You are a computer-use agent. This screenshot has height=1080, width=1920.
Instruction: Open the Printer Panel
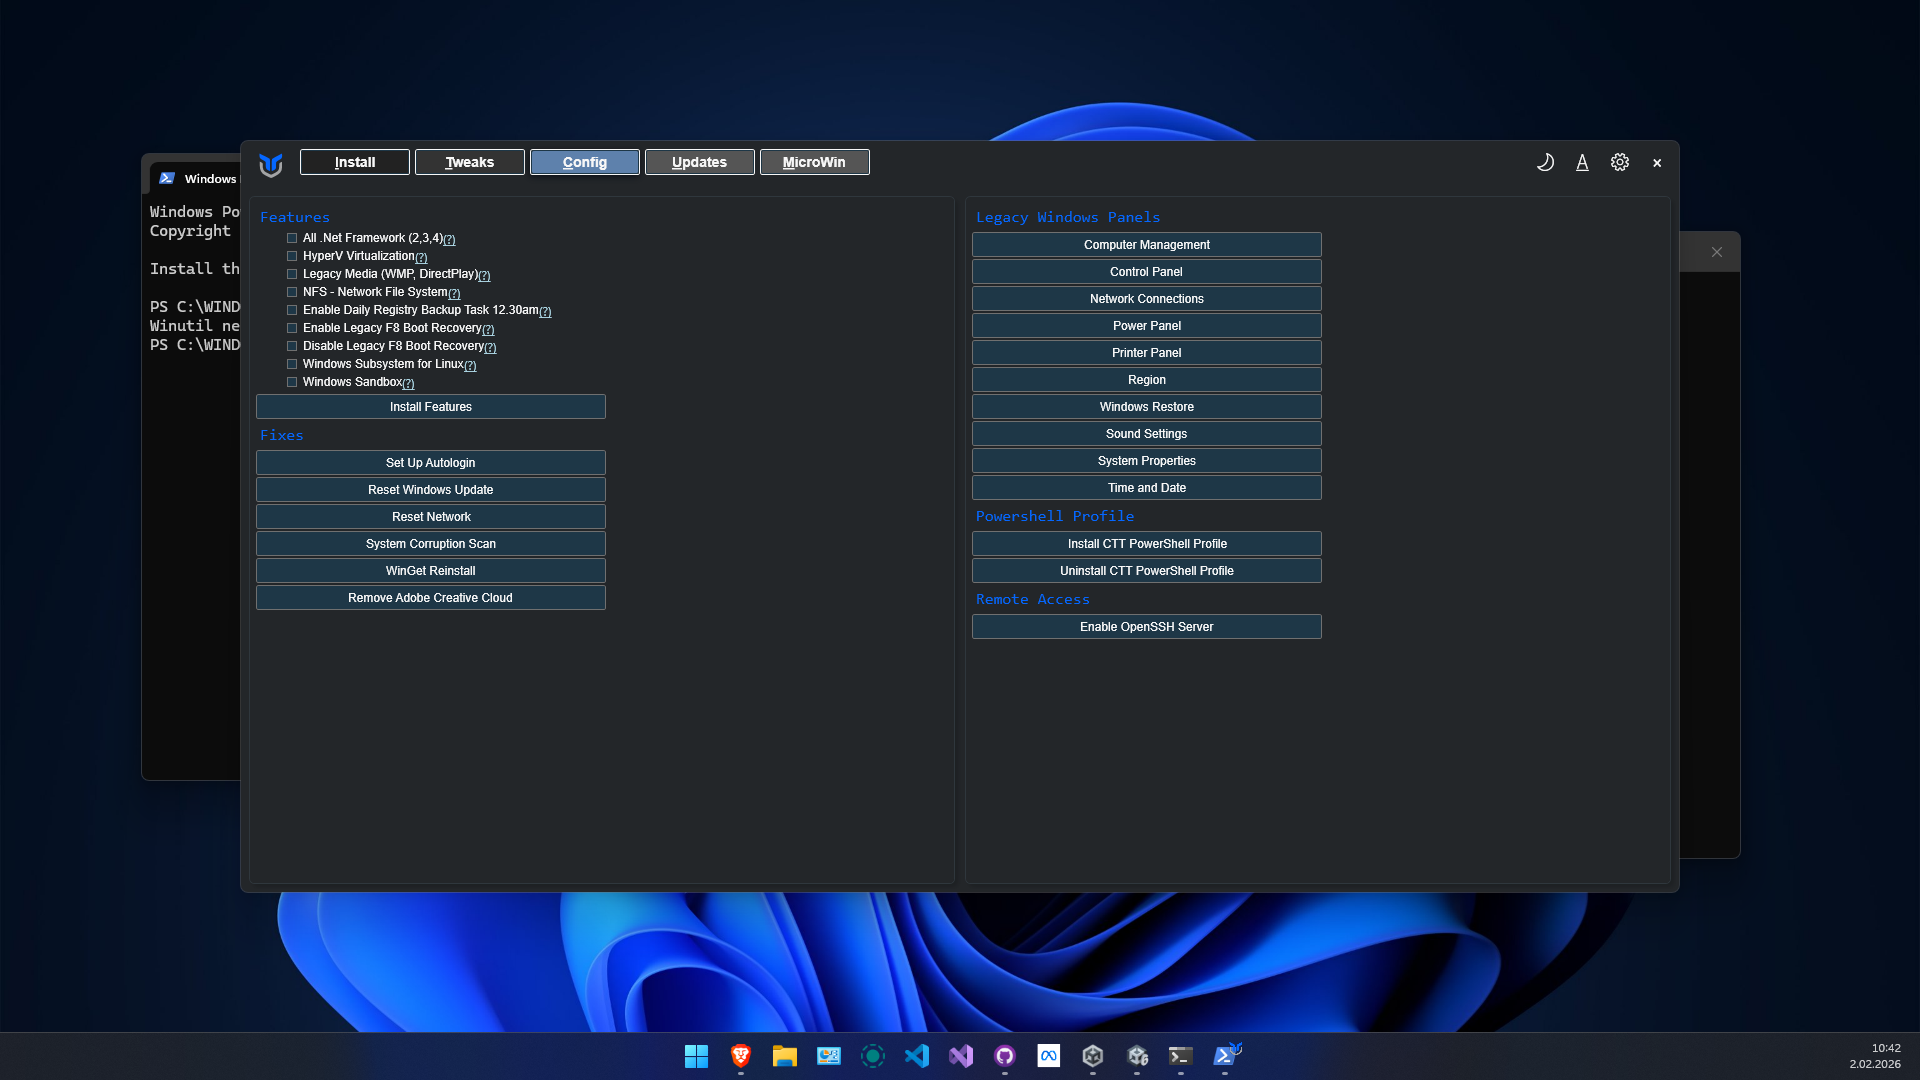click(1147, 353)
